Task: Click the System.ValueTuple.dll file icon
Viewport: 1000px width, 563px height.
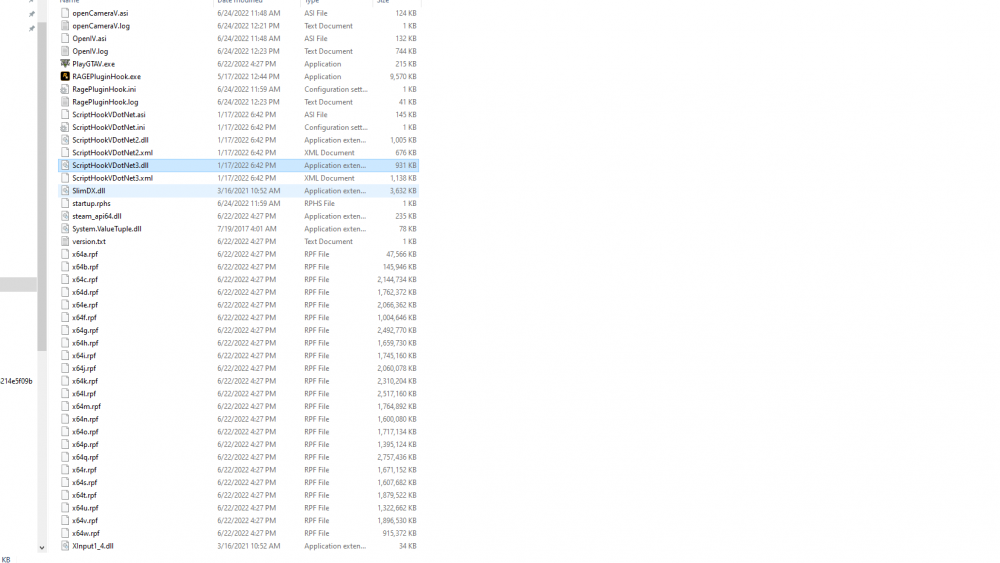Action: [64, 229]
